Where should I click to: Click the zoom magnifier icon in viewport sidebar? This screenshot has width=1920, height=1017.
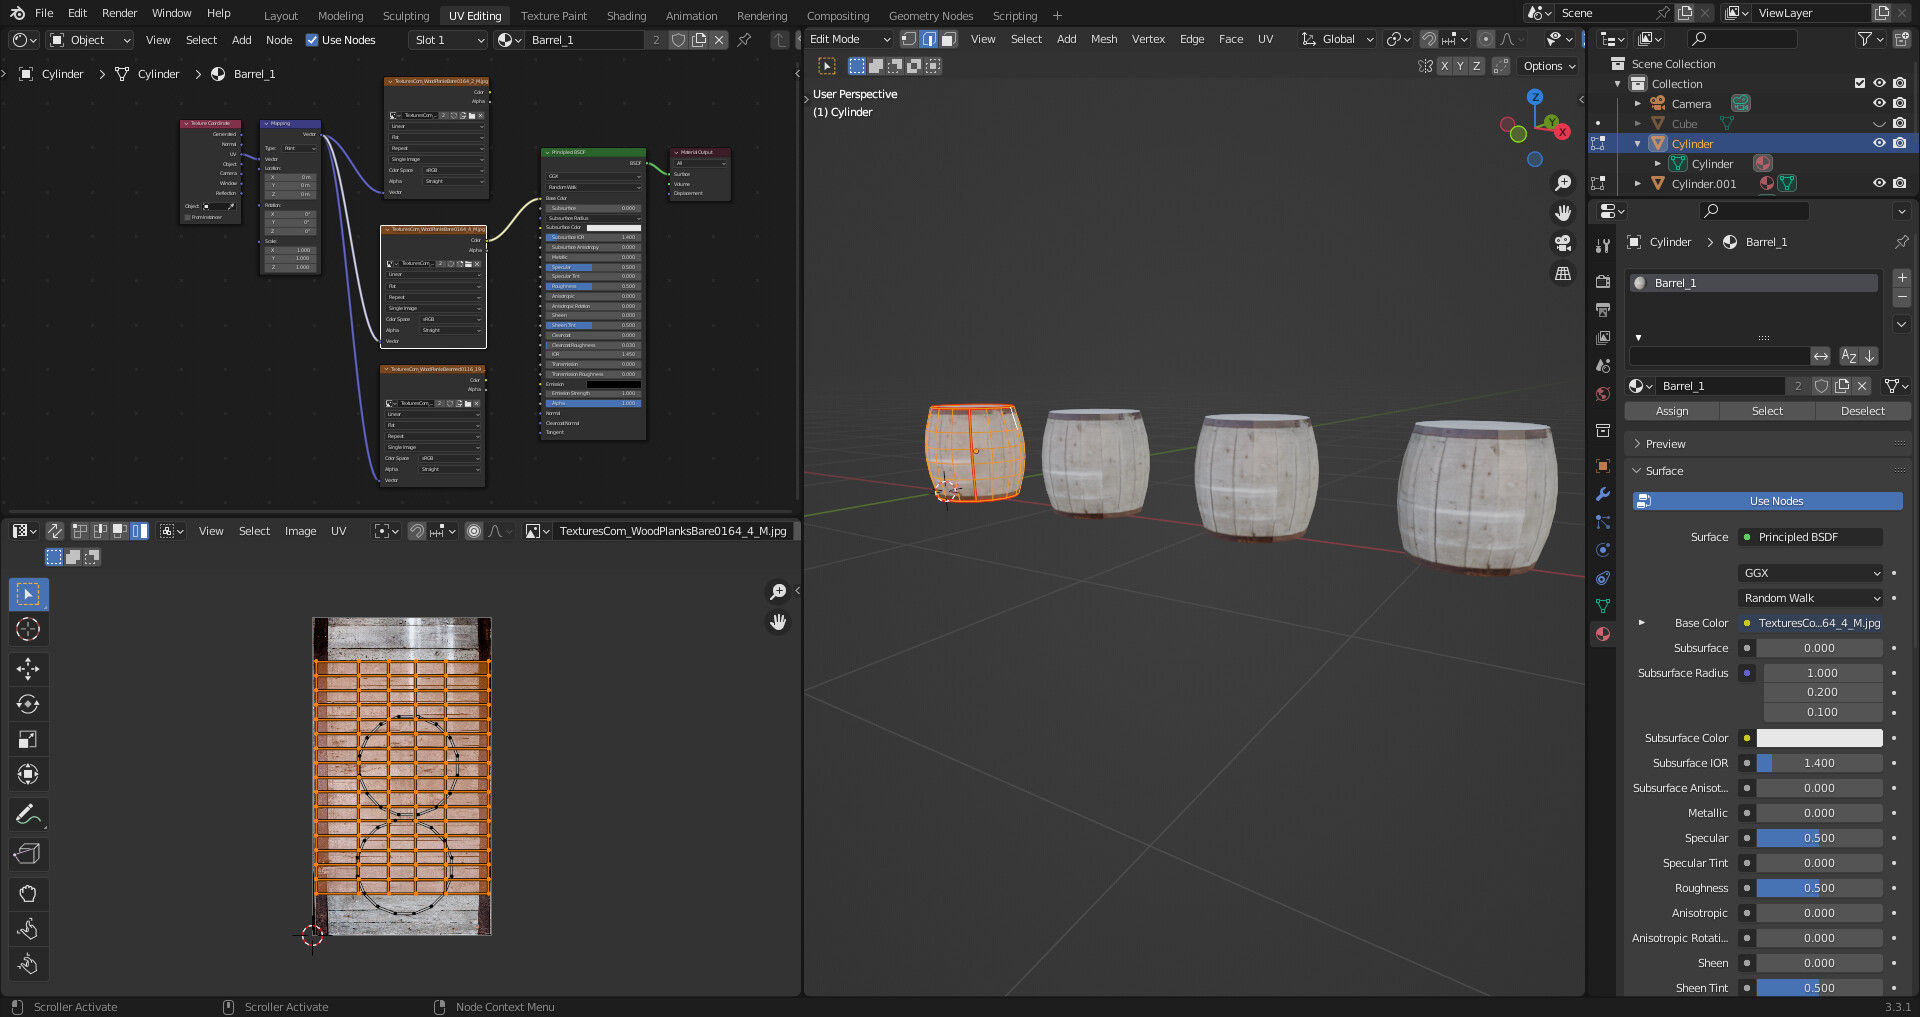tap(1563, 183)
